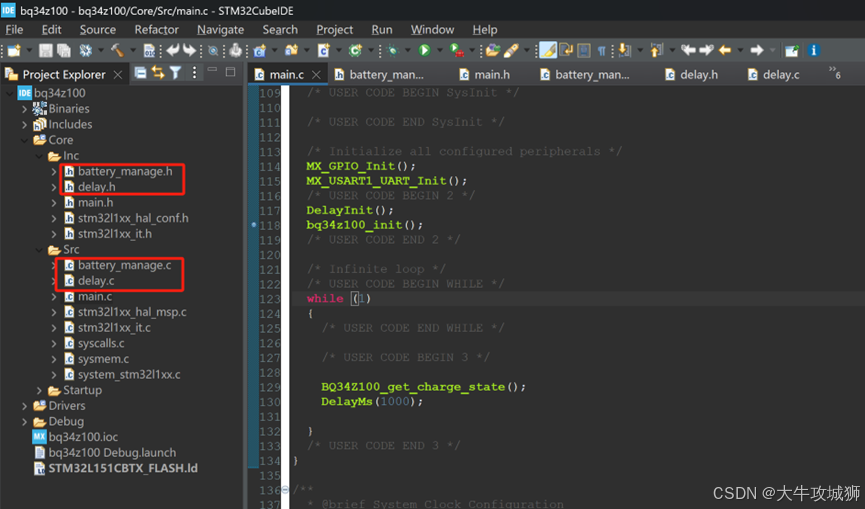Collapse all in Project Explorer
Screen dimensions: 865x509
(x=141, y=72)
